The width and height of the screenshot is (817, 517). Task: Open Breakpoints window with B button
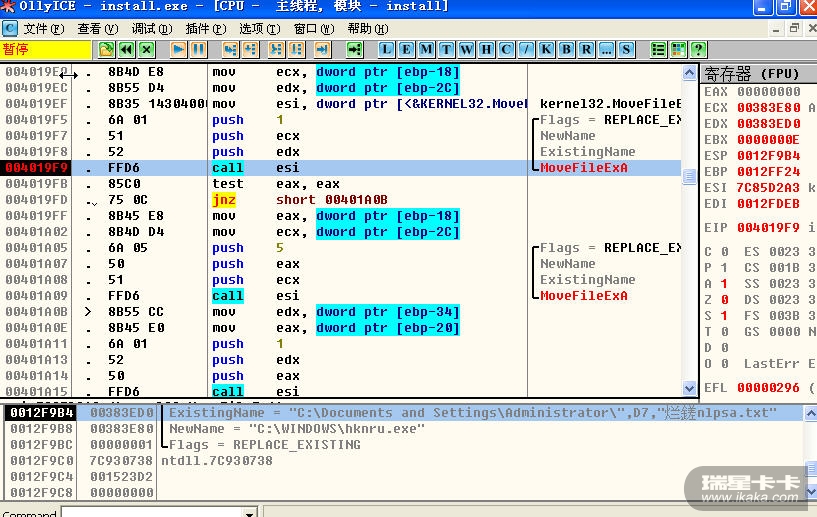566,49
